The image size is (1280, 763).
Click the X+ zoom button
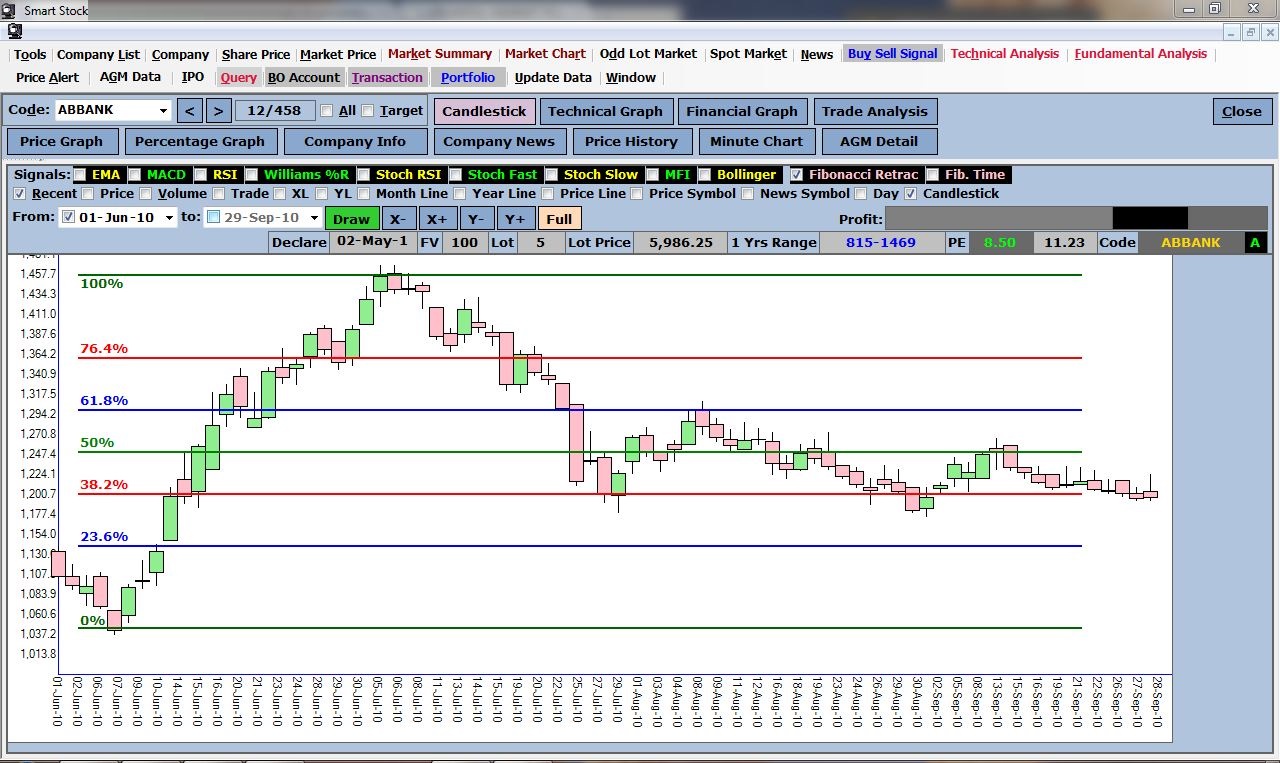pos(436,218)
